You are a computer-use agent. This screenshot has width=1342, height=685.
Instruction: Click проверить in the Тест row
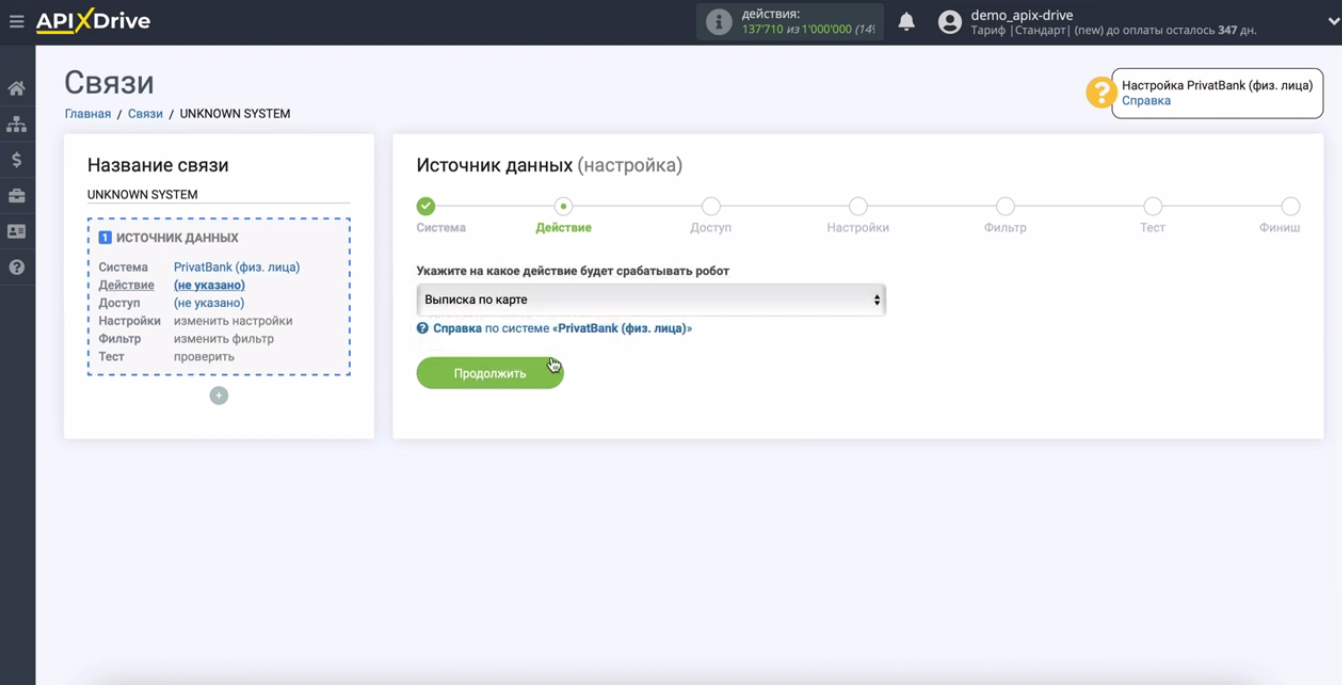204,357
